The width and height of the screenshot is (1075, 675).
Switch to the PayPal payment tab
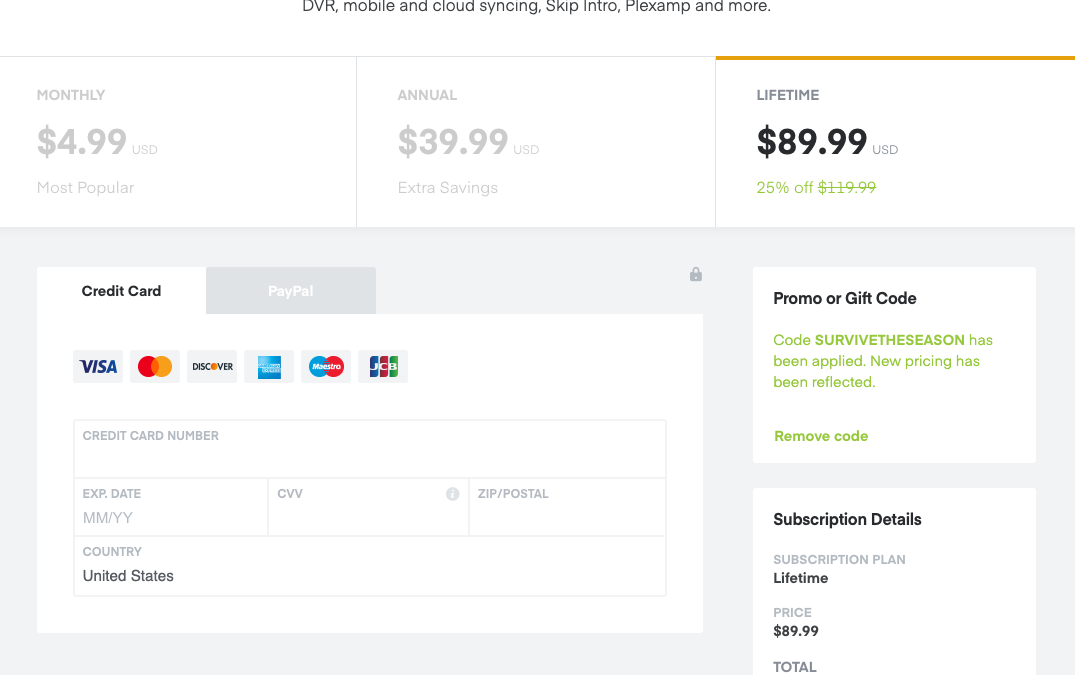pos(291,291)
